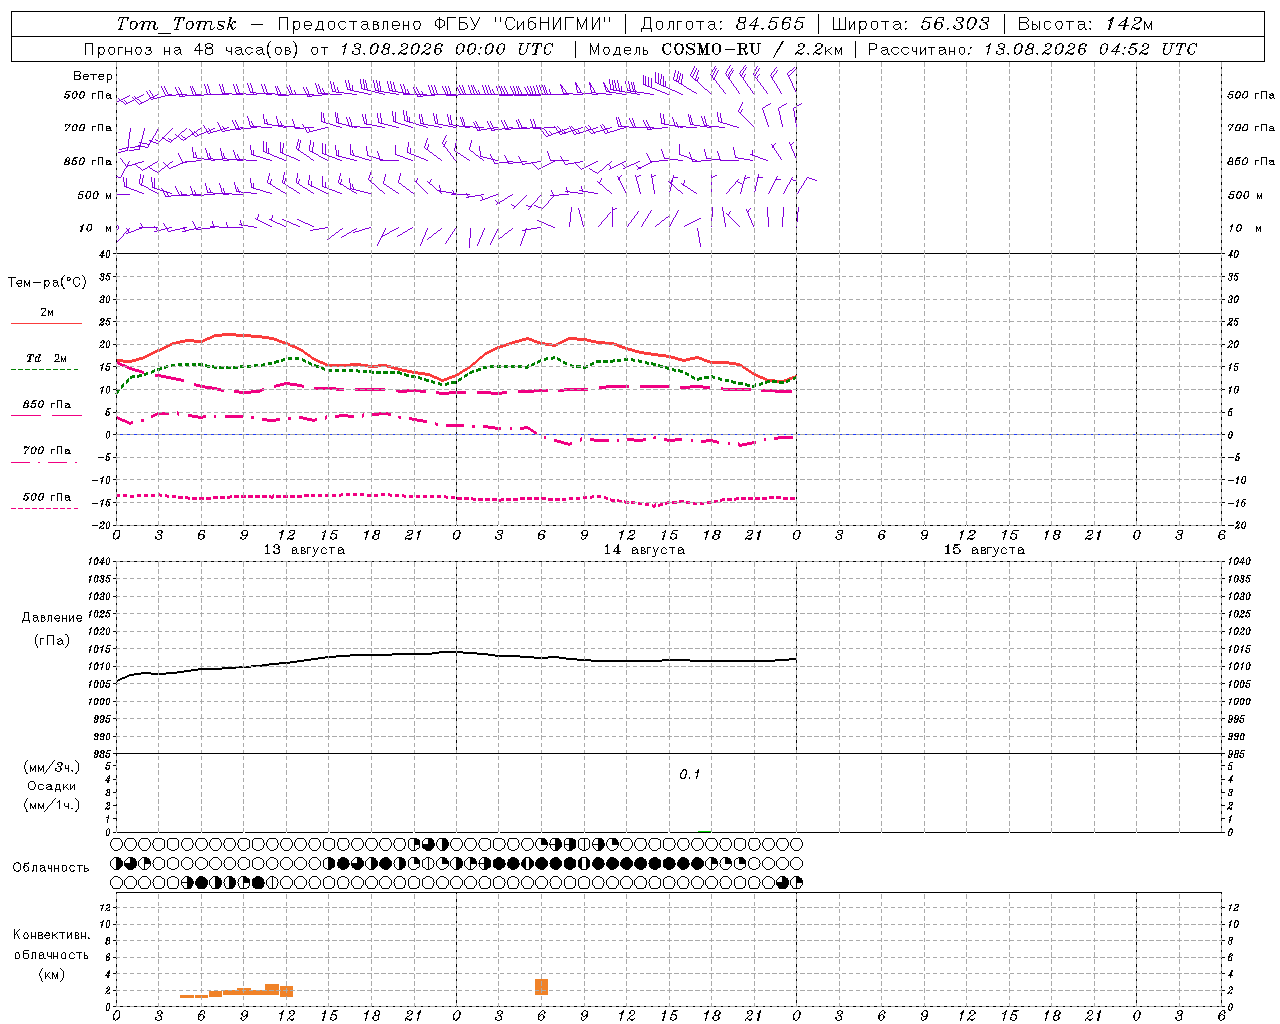Click the 0.1 precipitation value label

(x=690, y=774)
